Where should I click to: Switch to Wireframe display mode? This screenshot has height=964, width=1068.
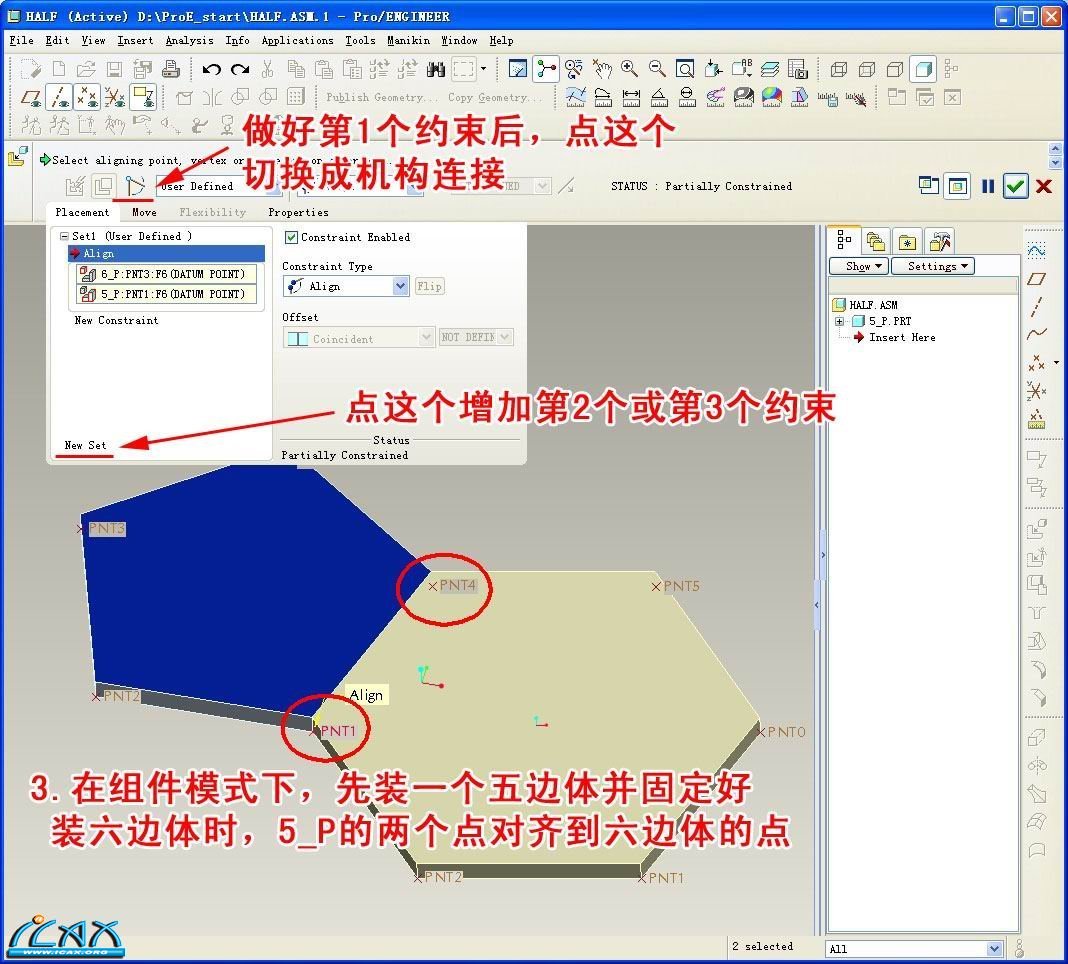(x=839, y=69)
